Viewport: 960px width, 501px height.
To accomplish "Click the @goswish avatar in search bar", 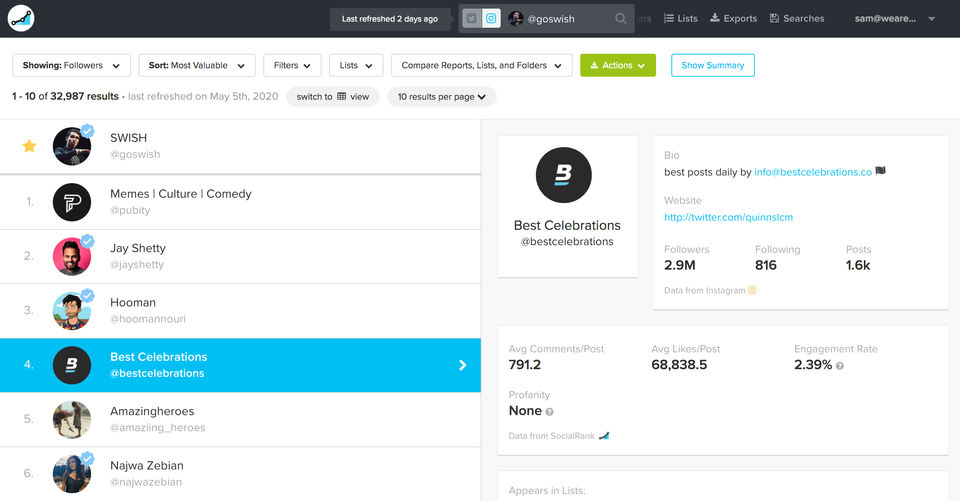I will coord(516,18).
